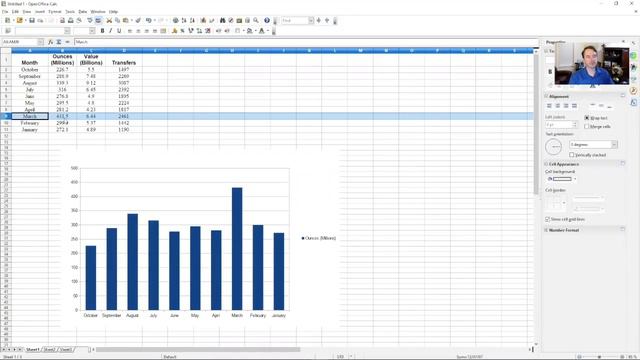Screen dimensions: 640x360
Task: Open the Font Size dropdown
Action: click(92, 31)
